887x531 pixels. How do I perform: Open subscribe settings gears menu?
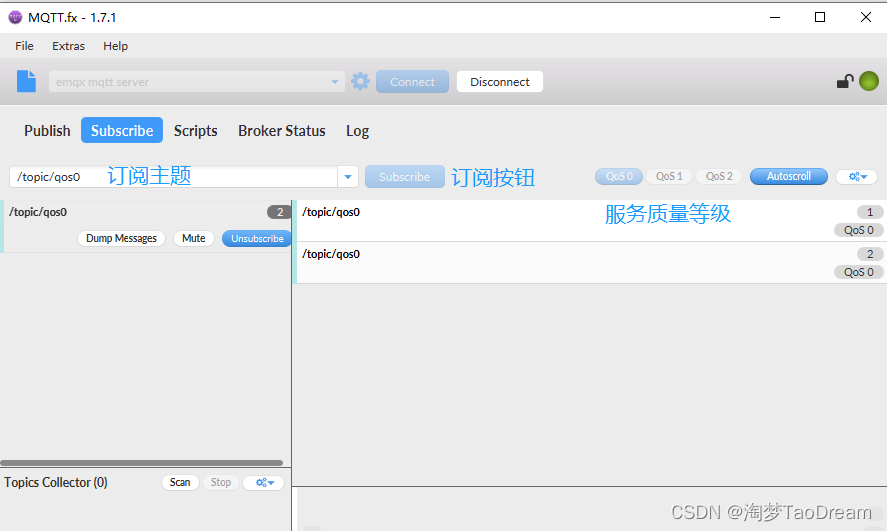[x=857, y=176]
